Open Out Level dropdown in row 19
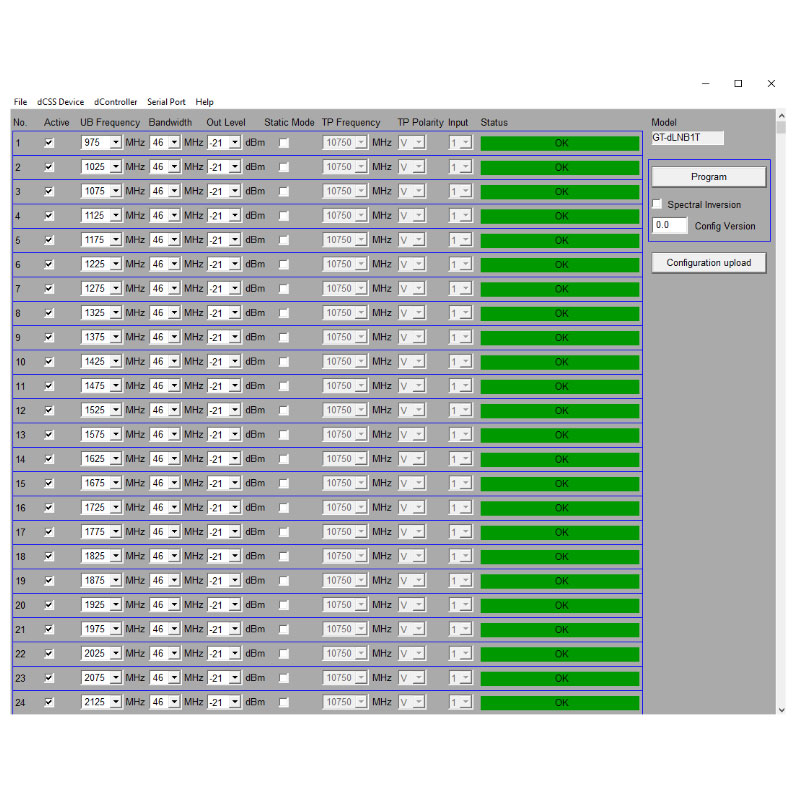The height and width of the screenshot is (800, 800). (x=235, y=581)
